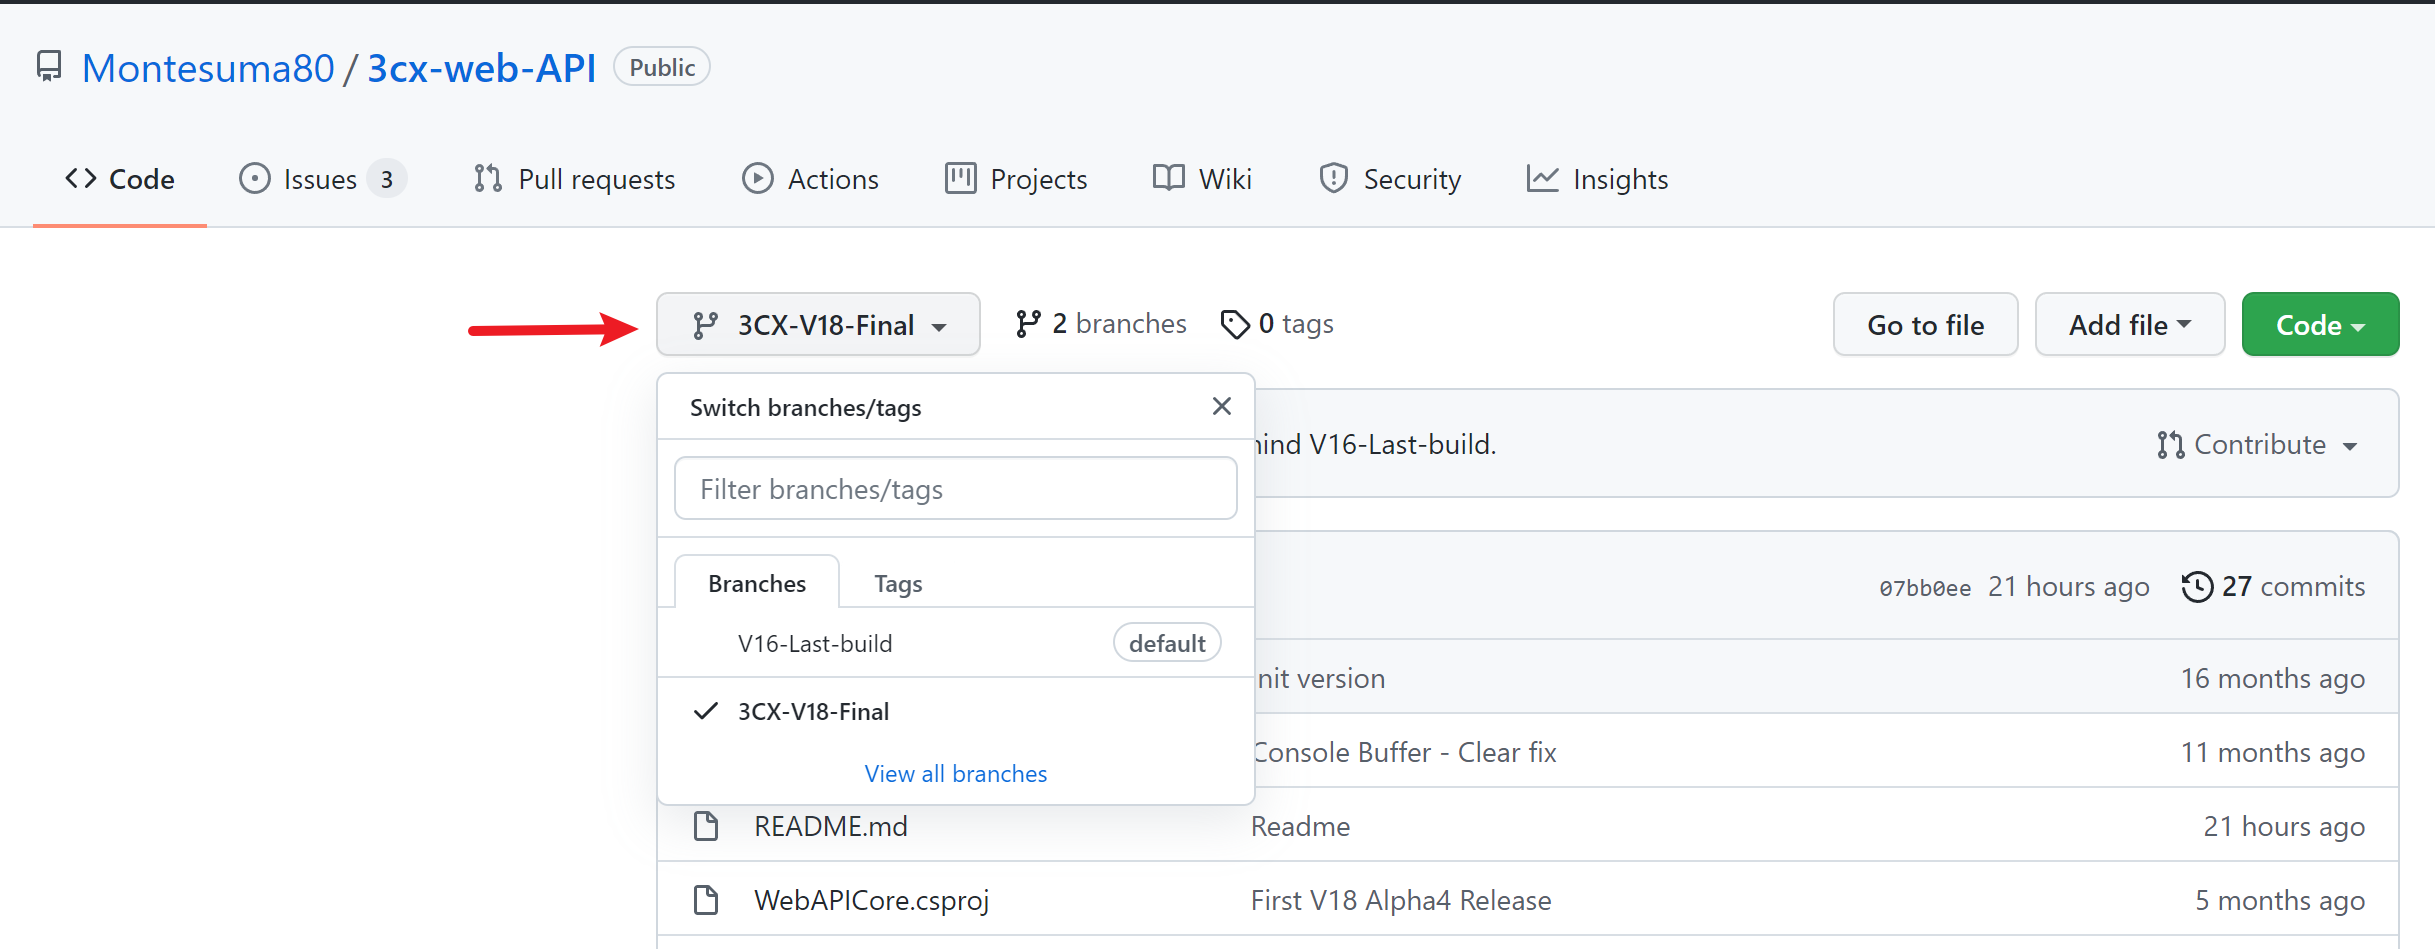Open the First V18 Alpha4 Release commit message
The width and height of the screenshot is (2435, 949).
pyautogui.click(x=1401, y=900)
